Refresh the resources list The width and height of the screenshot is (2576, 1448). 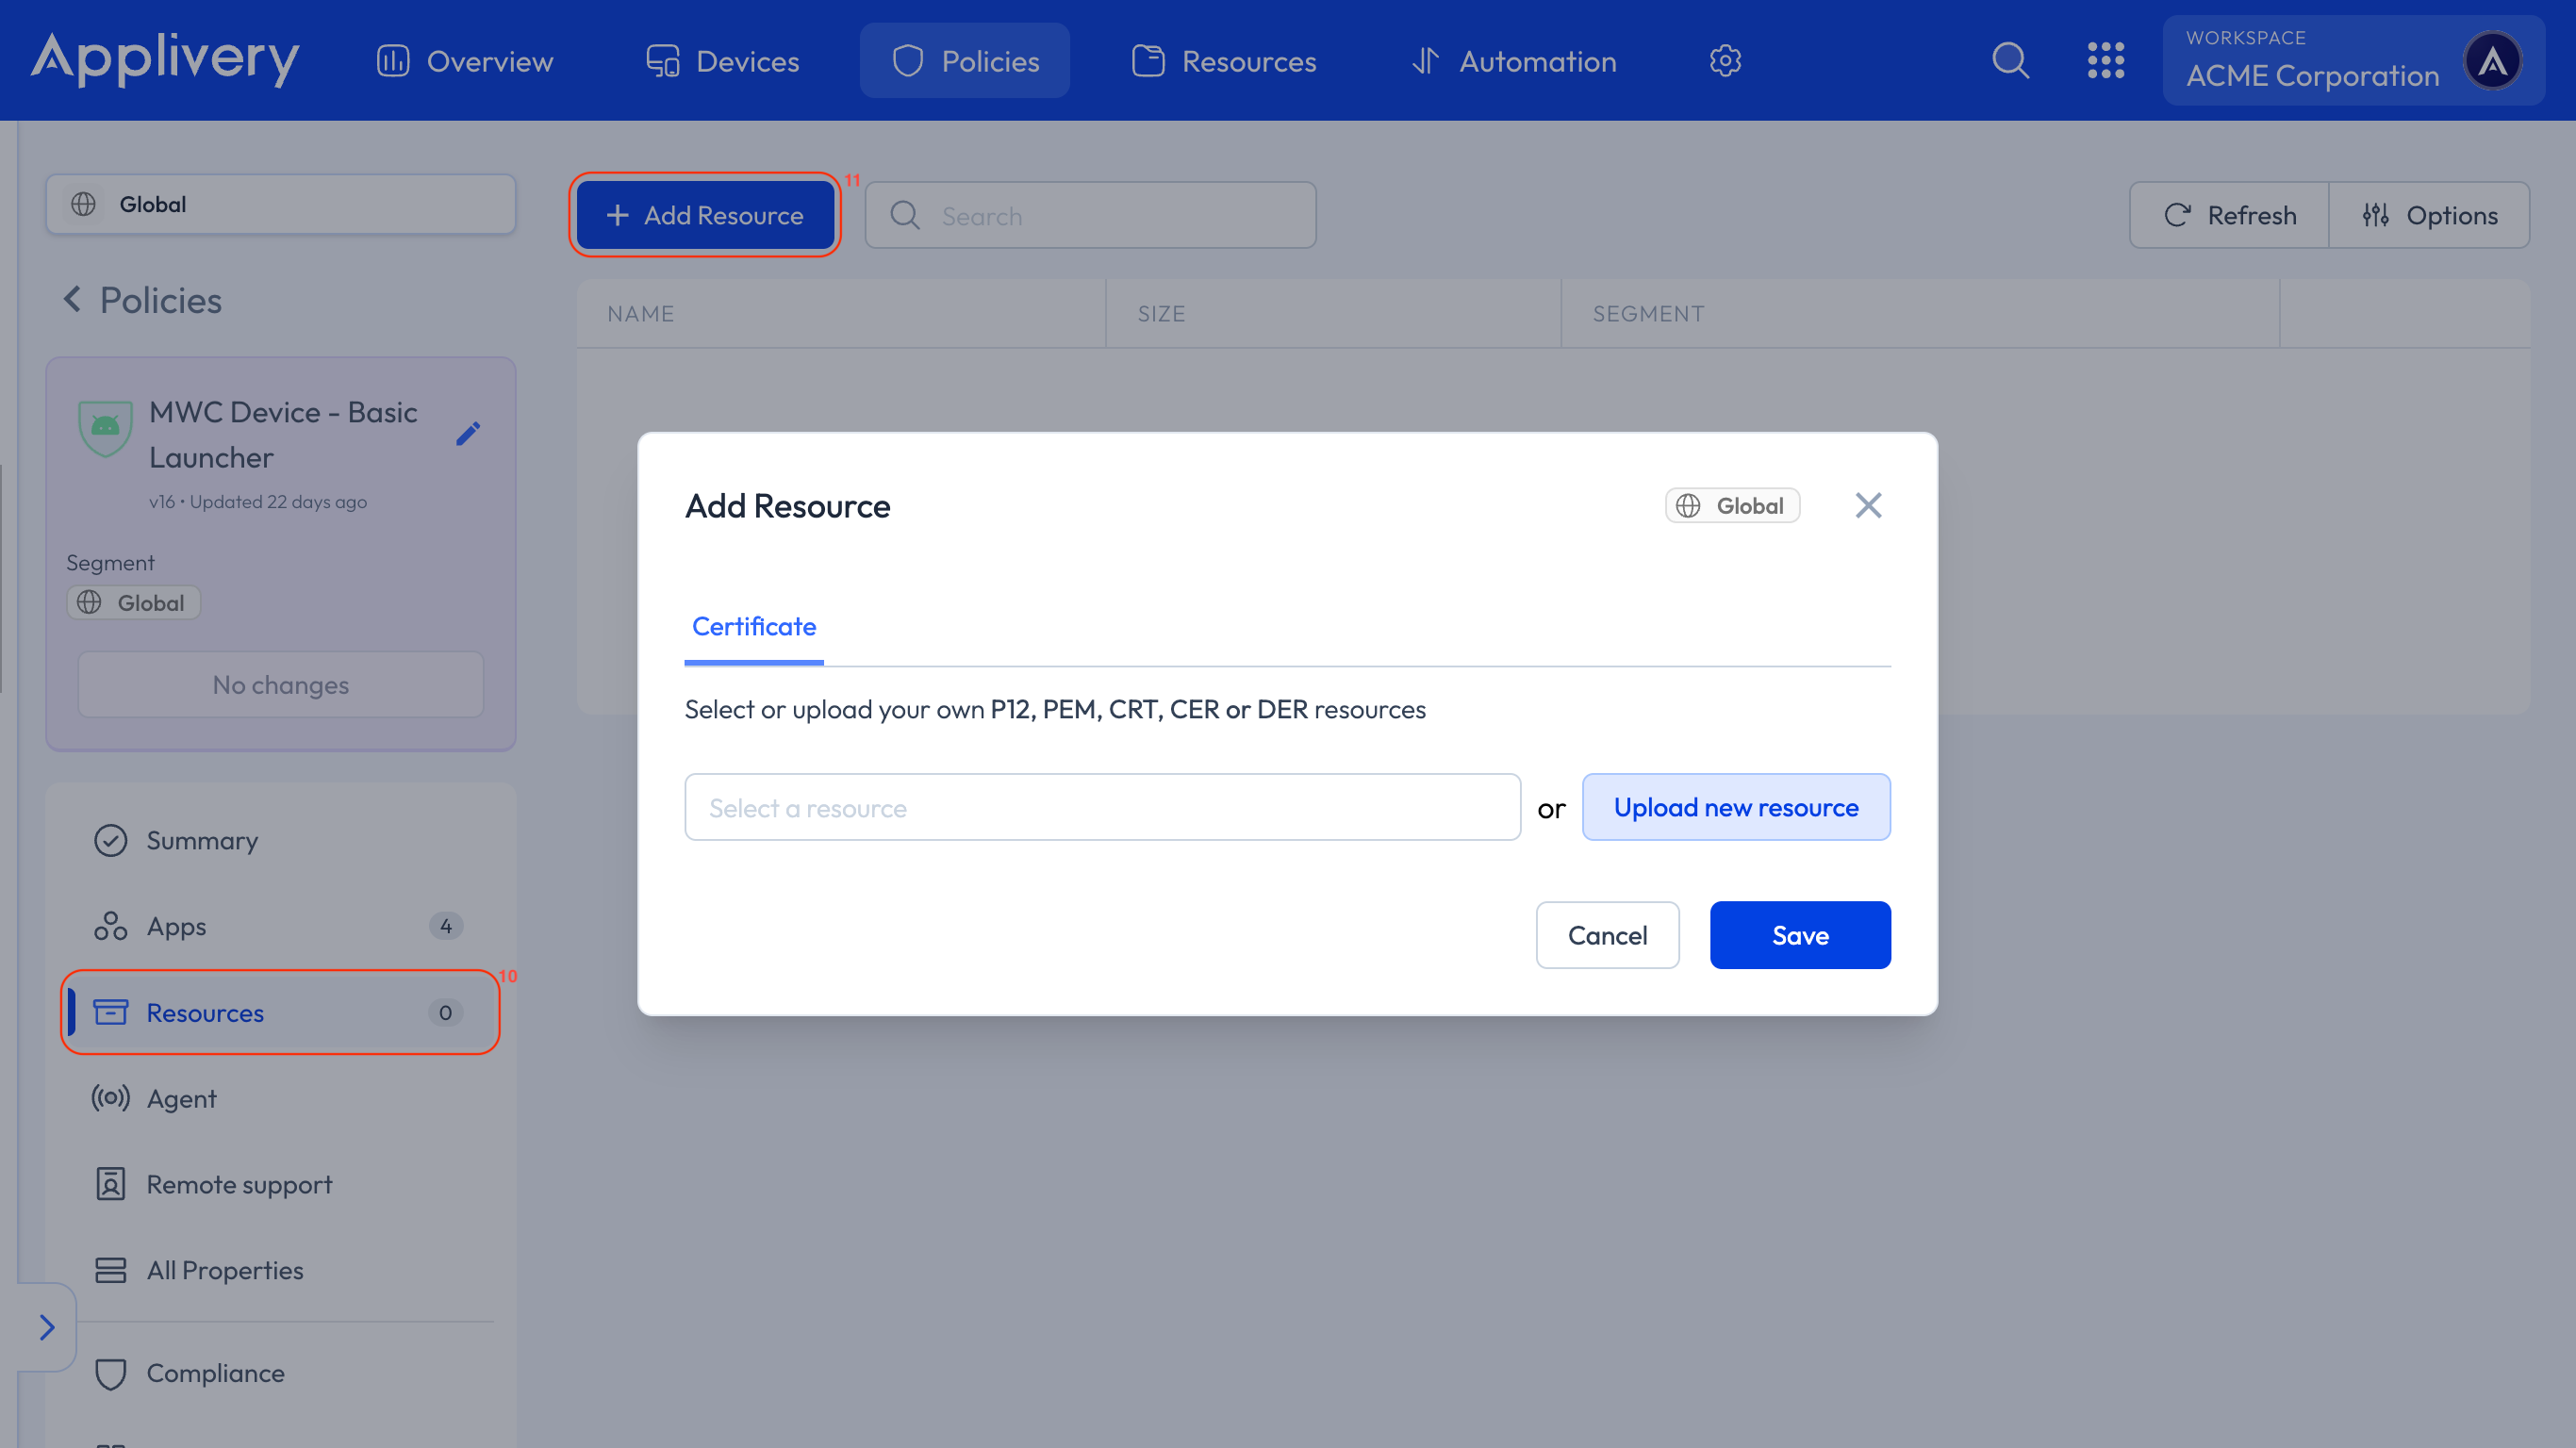click(x=2228, y=214)
